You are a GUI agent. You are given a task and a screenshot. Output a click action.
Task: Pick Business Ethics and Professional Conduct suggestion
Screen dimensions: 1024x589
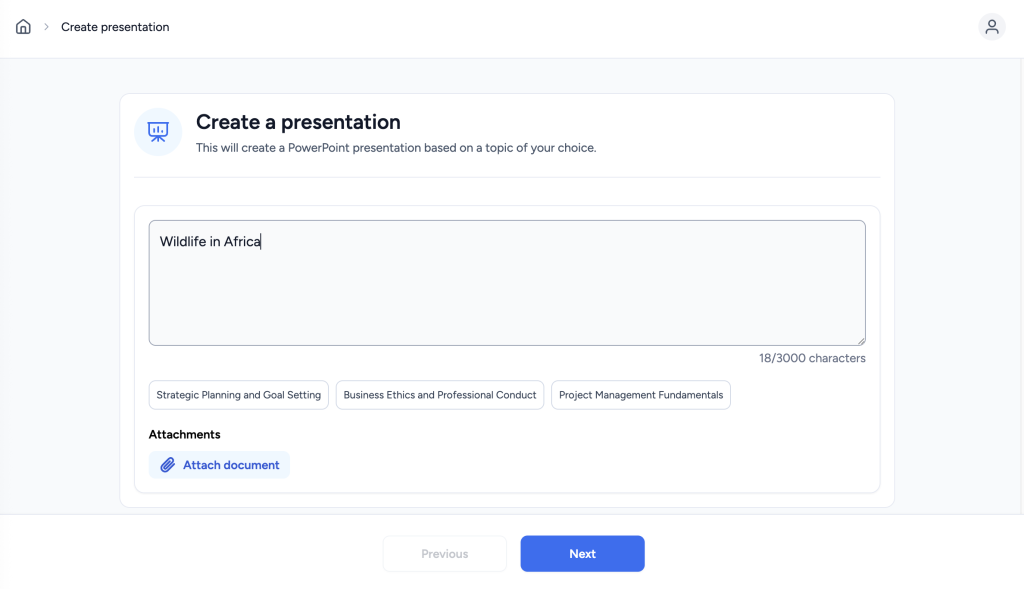(x=440, y=395)
